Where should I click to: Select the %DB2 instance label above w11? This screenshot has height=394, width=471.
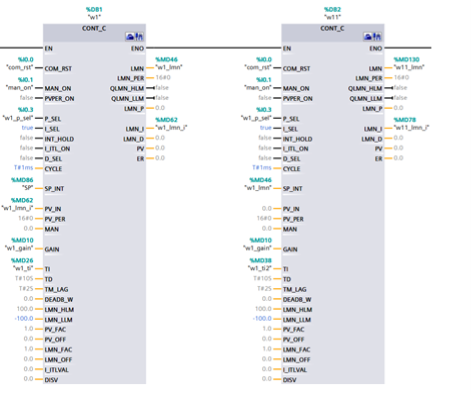(x=333, y=10)
